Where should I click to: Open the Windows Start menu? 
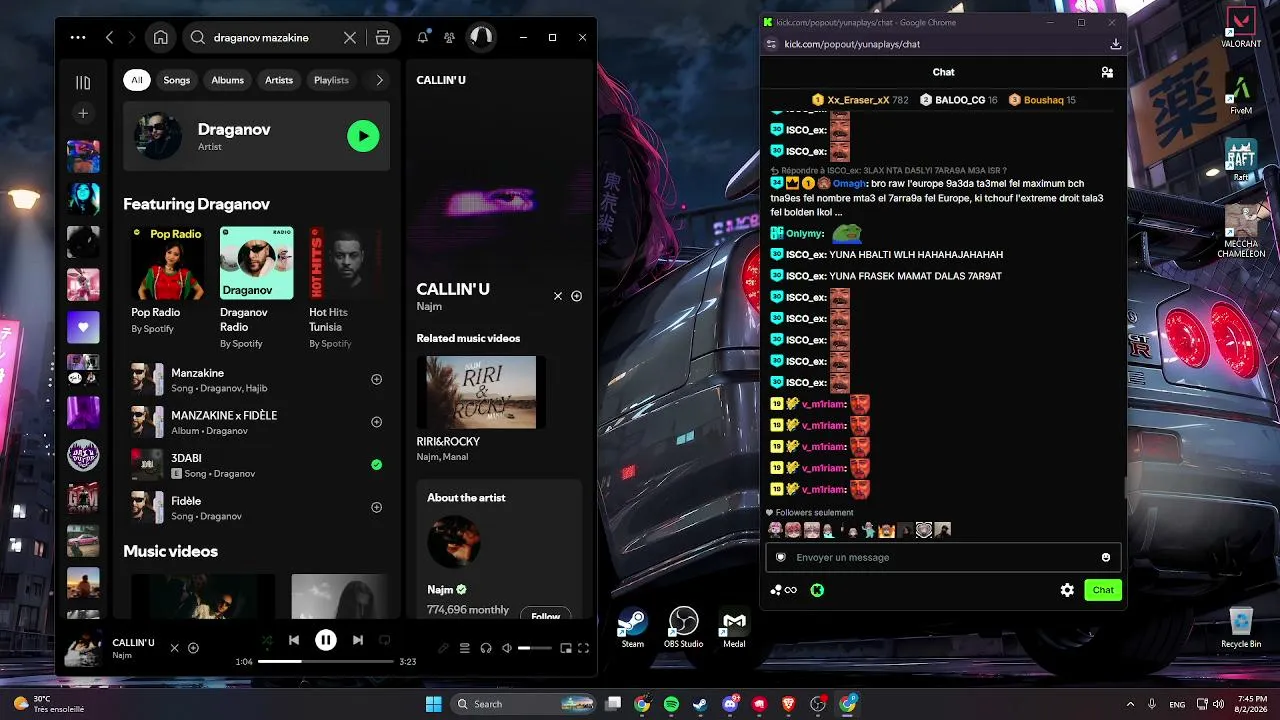click(x=434, y=704)
